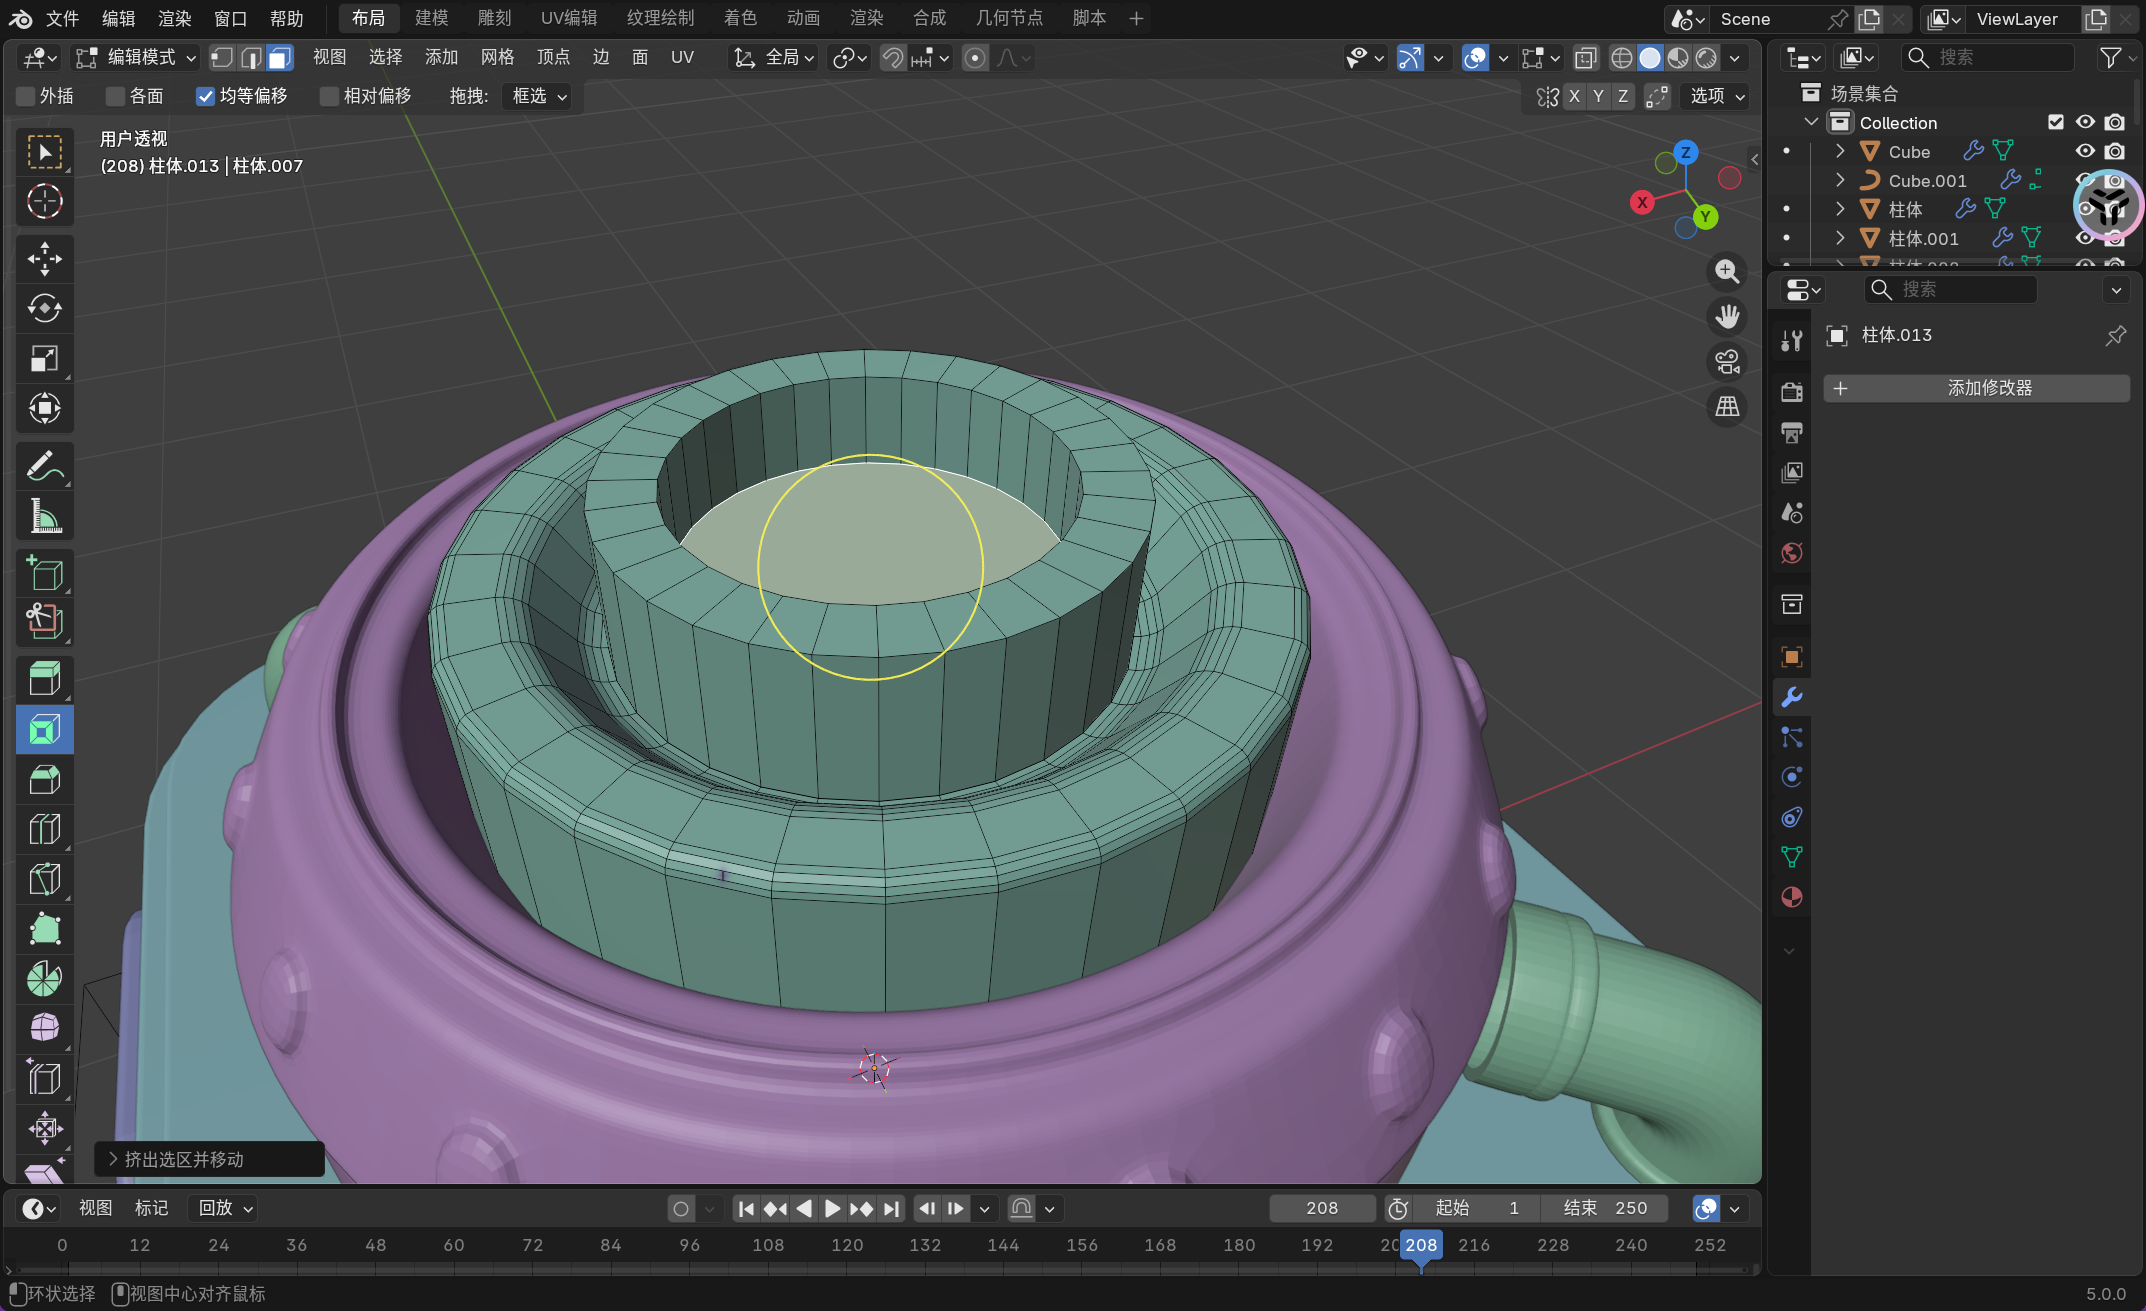The image size is (2146, 1311).
Task: Uncheck the 均等偏移 checkbox
Action: (205, 96)
